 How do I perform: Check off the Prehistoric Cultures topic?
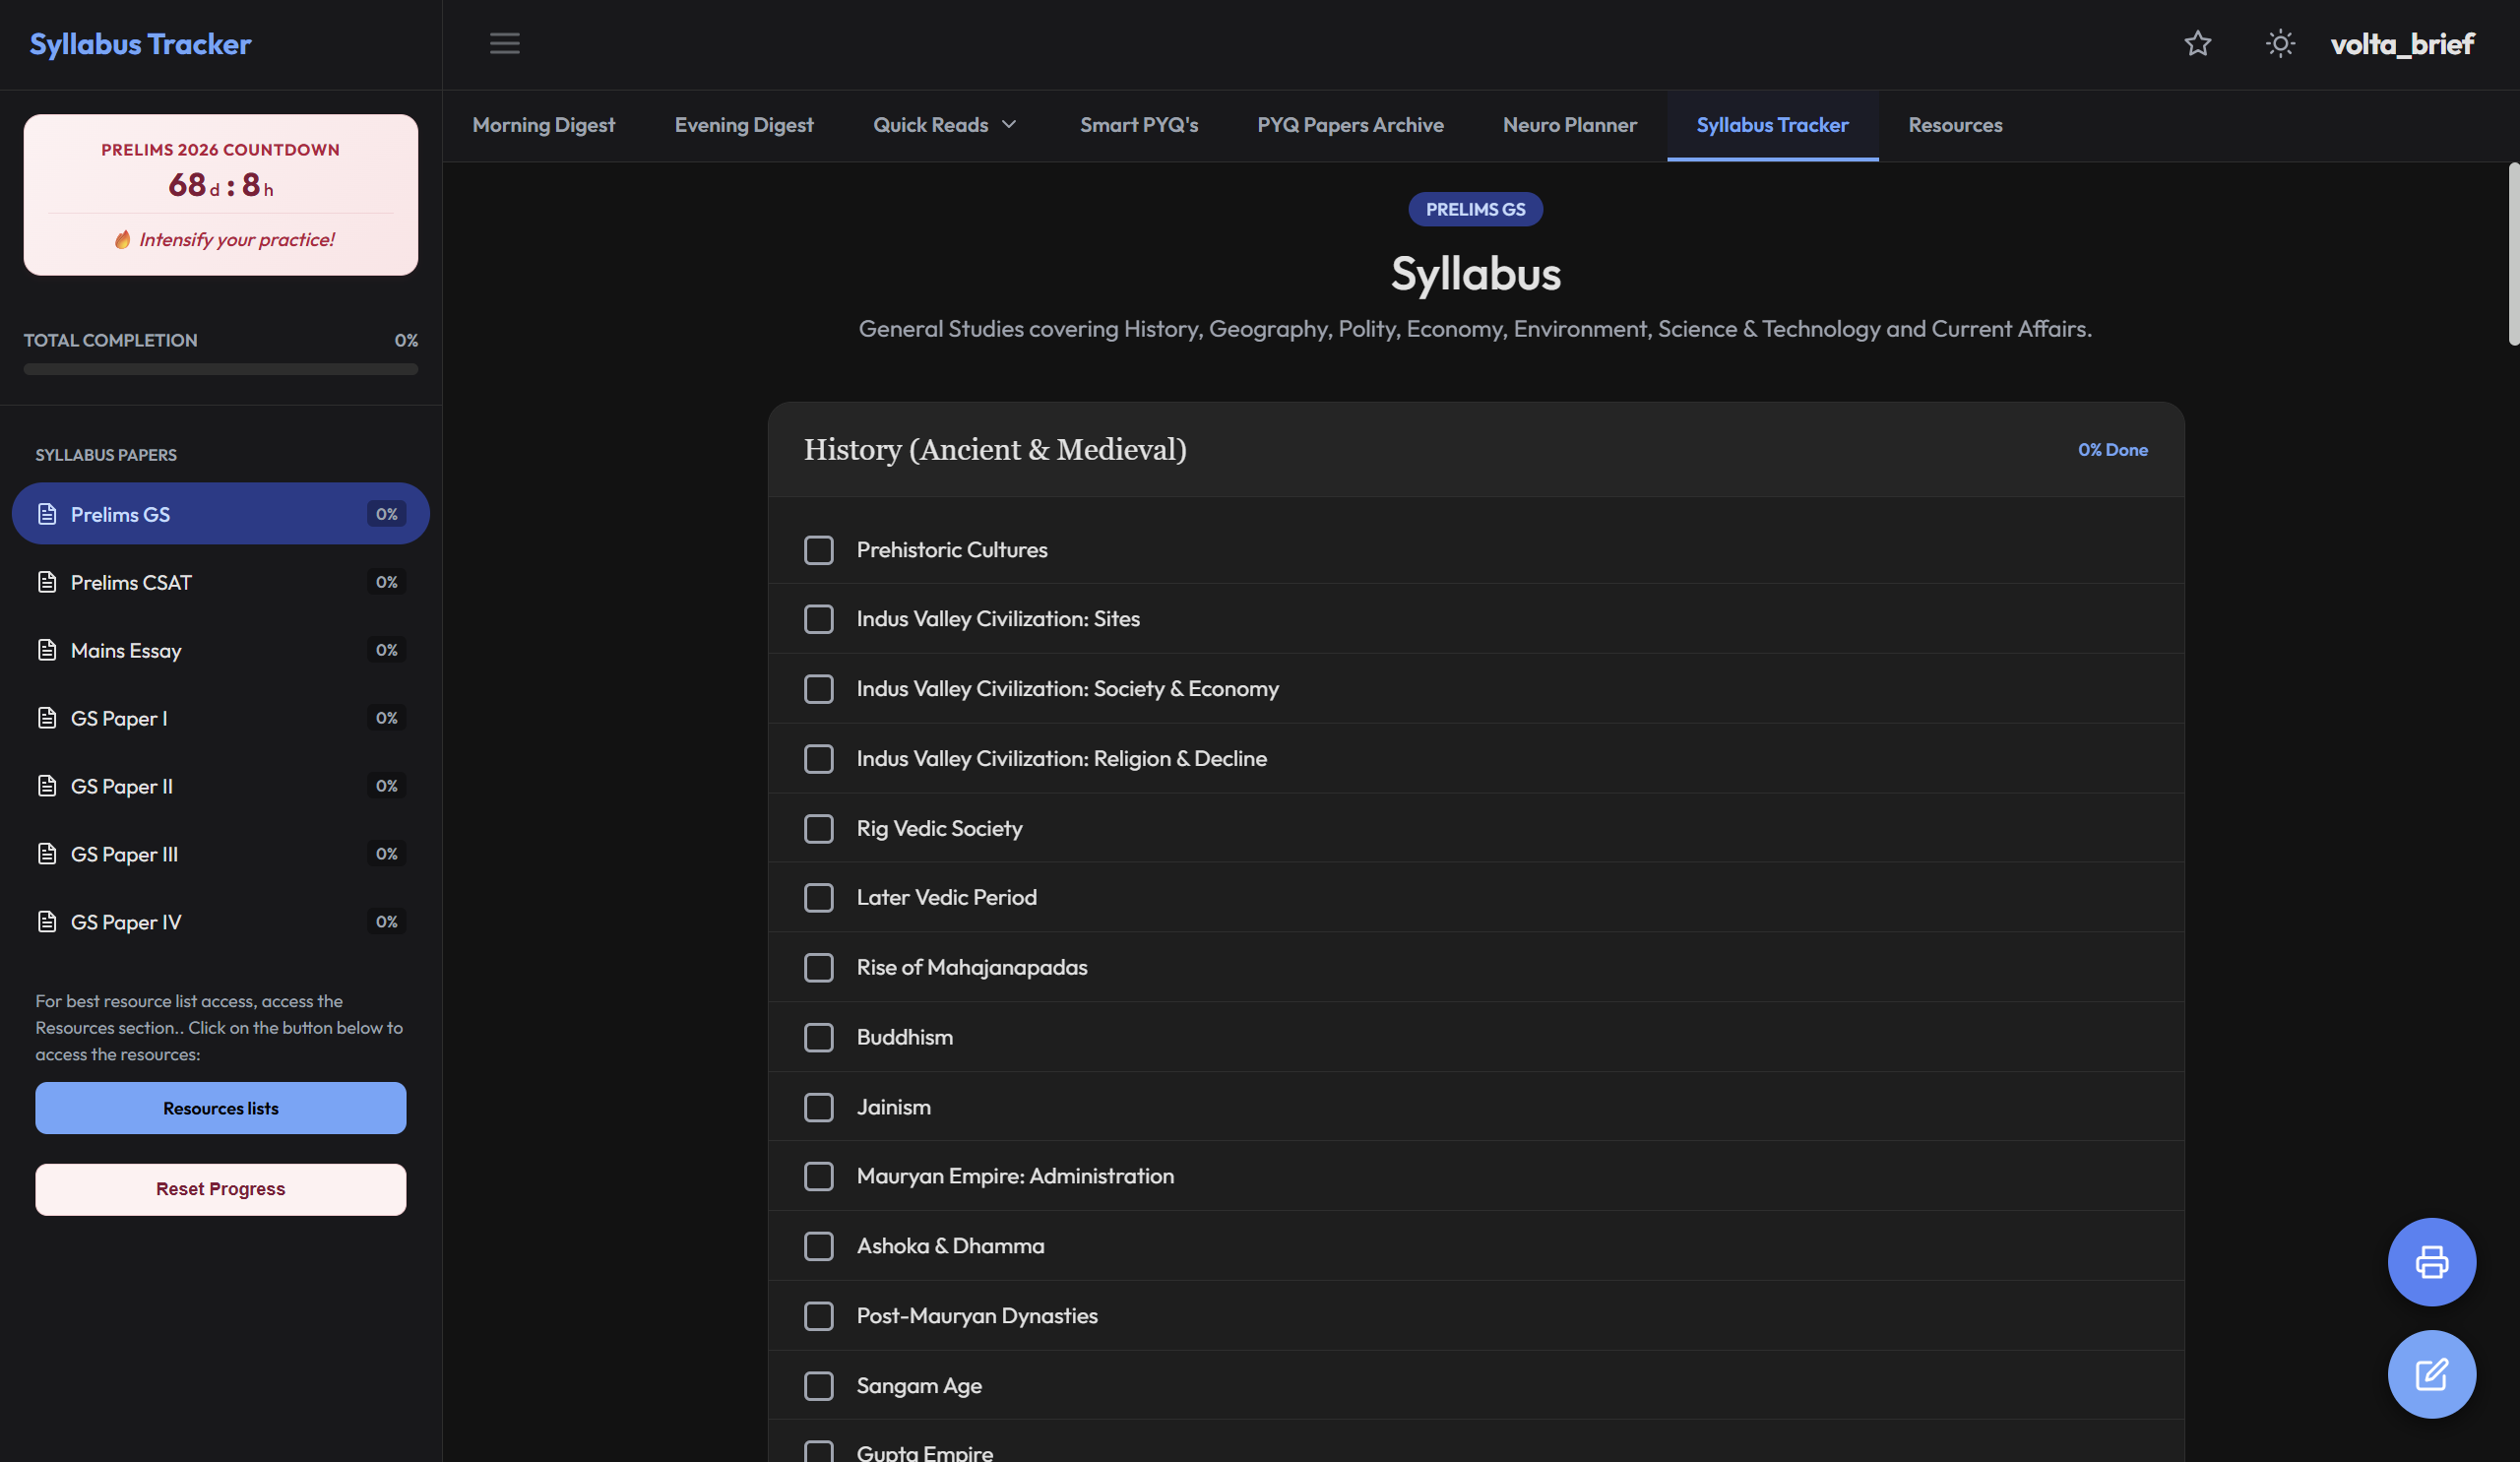tap(819, 549)
